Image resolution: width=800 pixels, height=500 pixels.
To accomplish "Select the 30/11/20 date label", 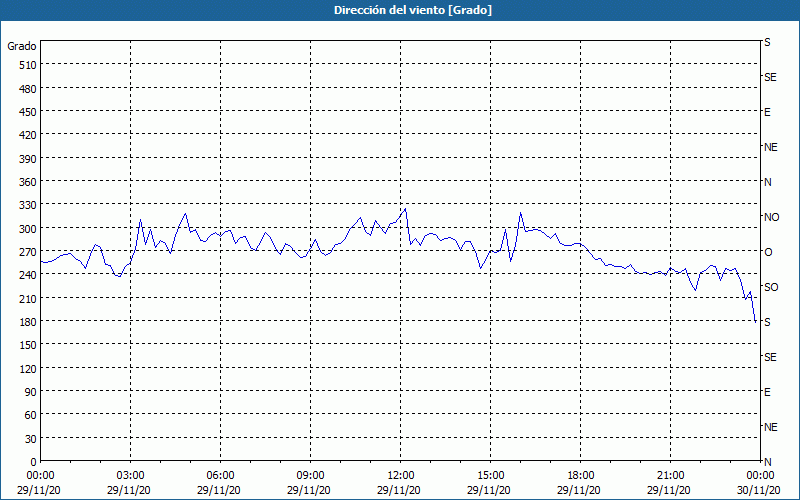I will (x=759, y=490).
